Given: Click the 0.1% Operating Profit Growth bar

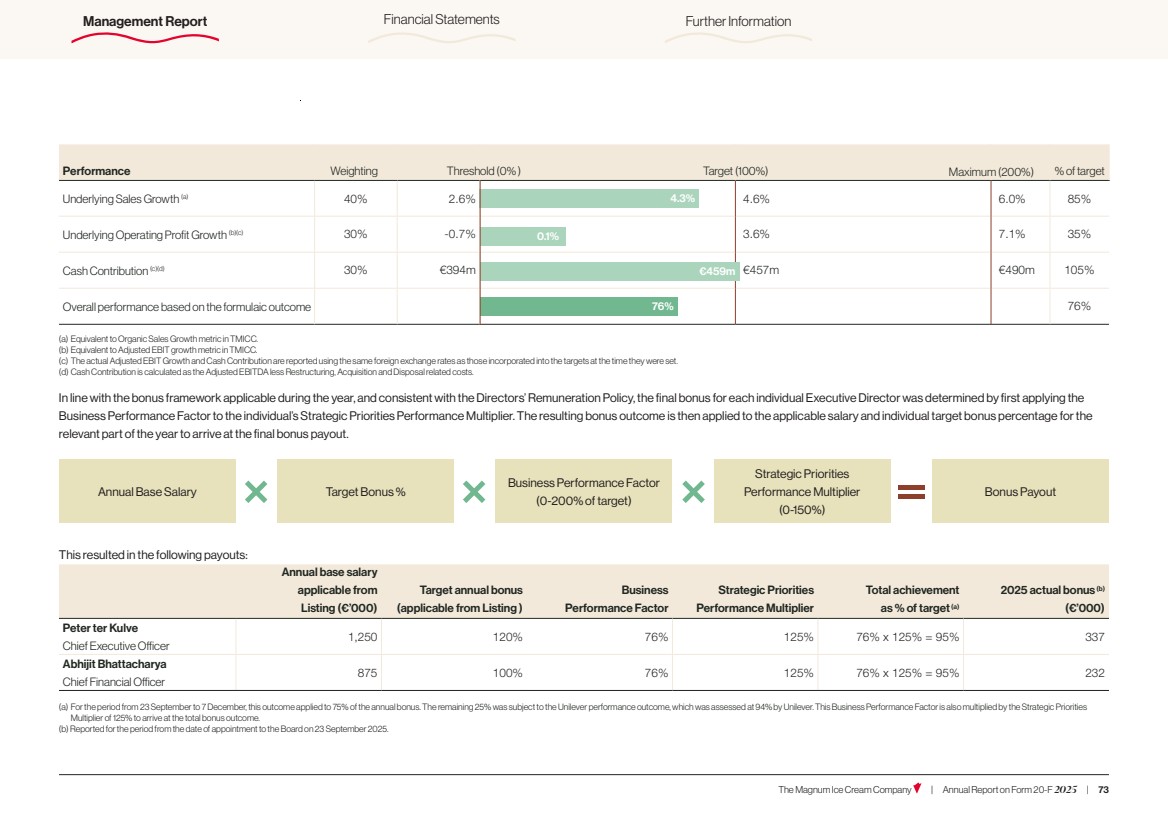Looking at the screenshot, I should point(523,236).
